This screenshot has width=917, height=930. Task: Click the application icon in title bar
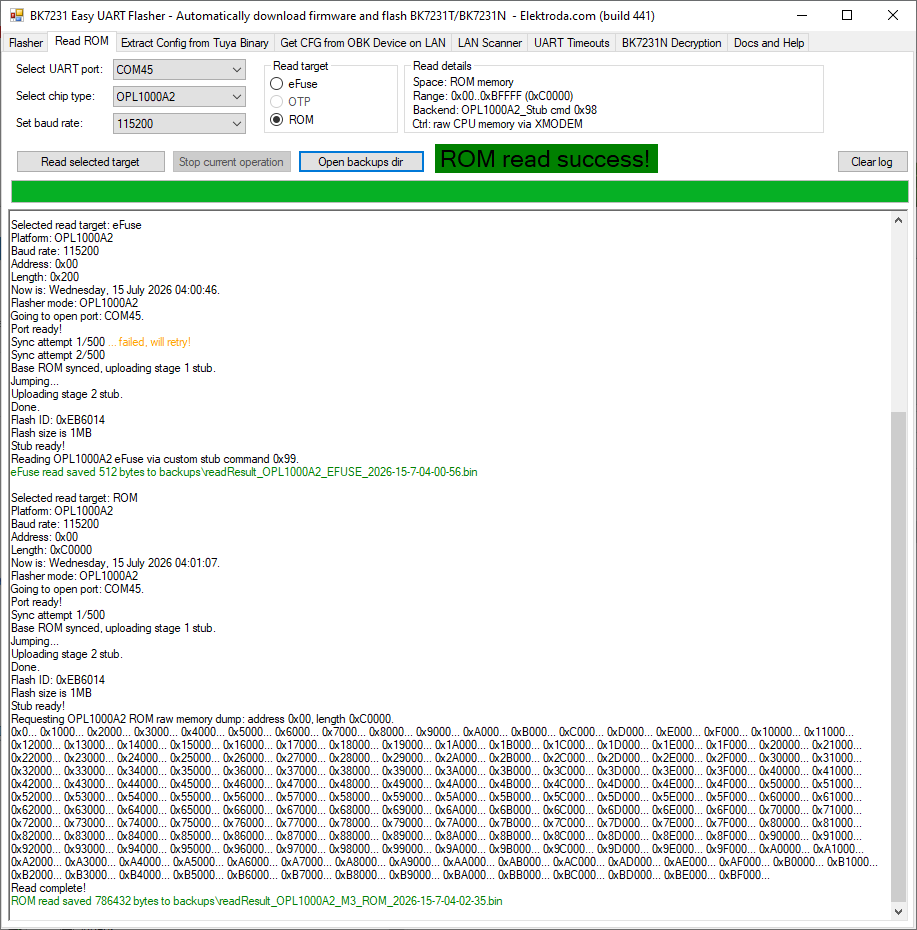click(x=17, y=16)
